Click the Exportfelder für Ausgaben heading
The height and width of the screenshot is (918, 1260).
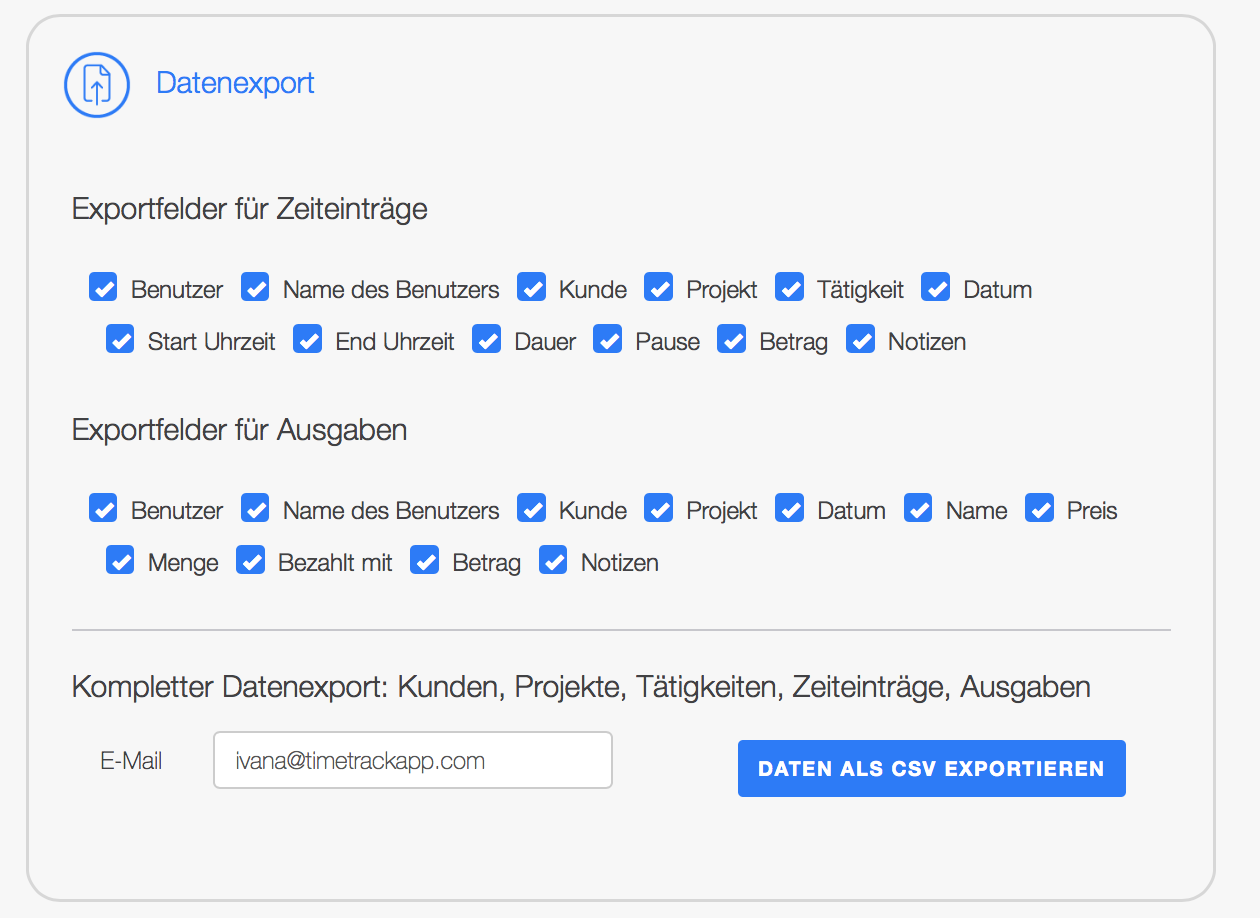240,430
